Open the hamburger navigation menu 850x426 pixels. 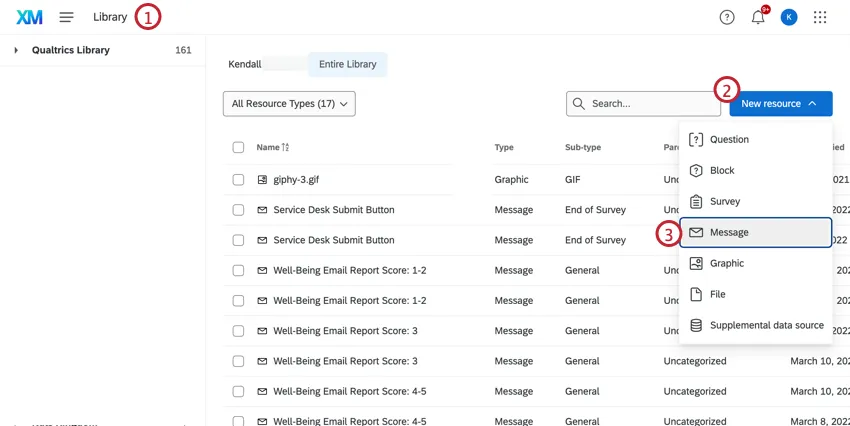pyautogui.click(x=66, y=17)
